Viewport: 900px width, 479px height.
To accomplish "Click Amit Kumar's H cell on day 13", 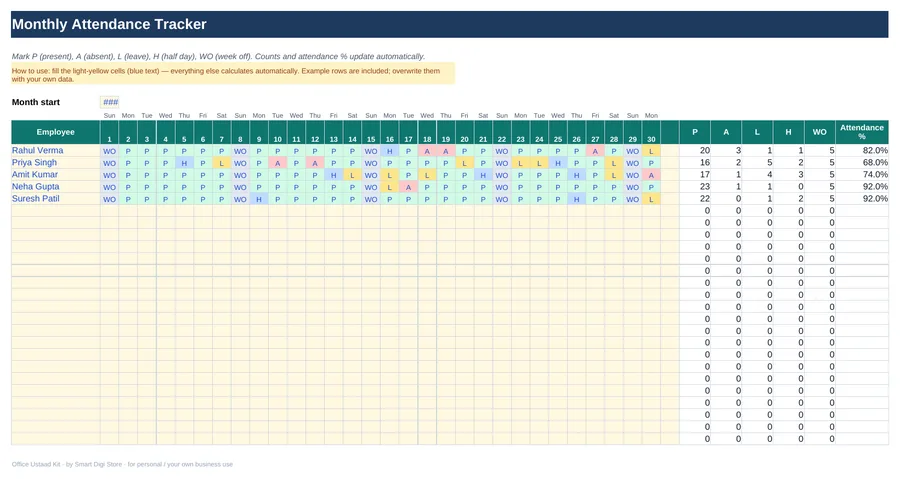I will pyautogui.click(x=333, y=175).
